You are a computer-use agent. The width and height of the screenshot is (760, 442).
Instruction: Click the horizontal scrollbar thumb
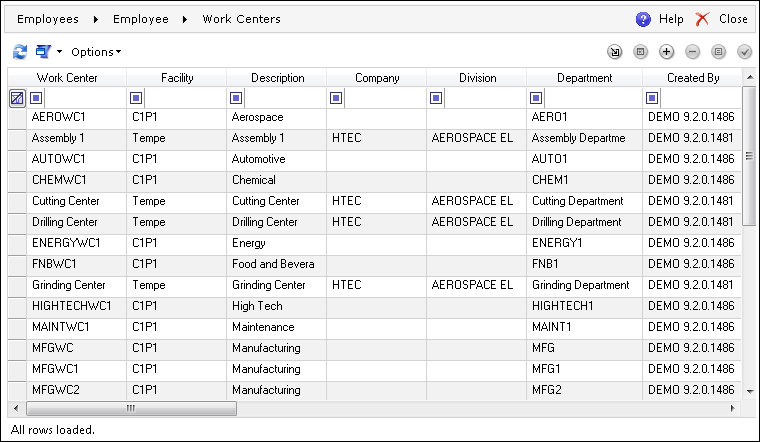(x=131, y=408)
